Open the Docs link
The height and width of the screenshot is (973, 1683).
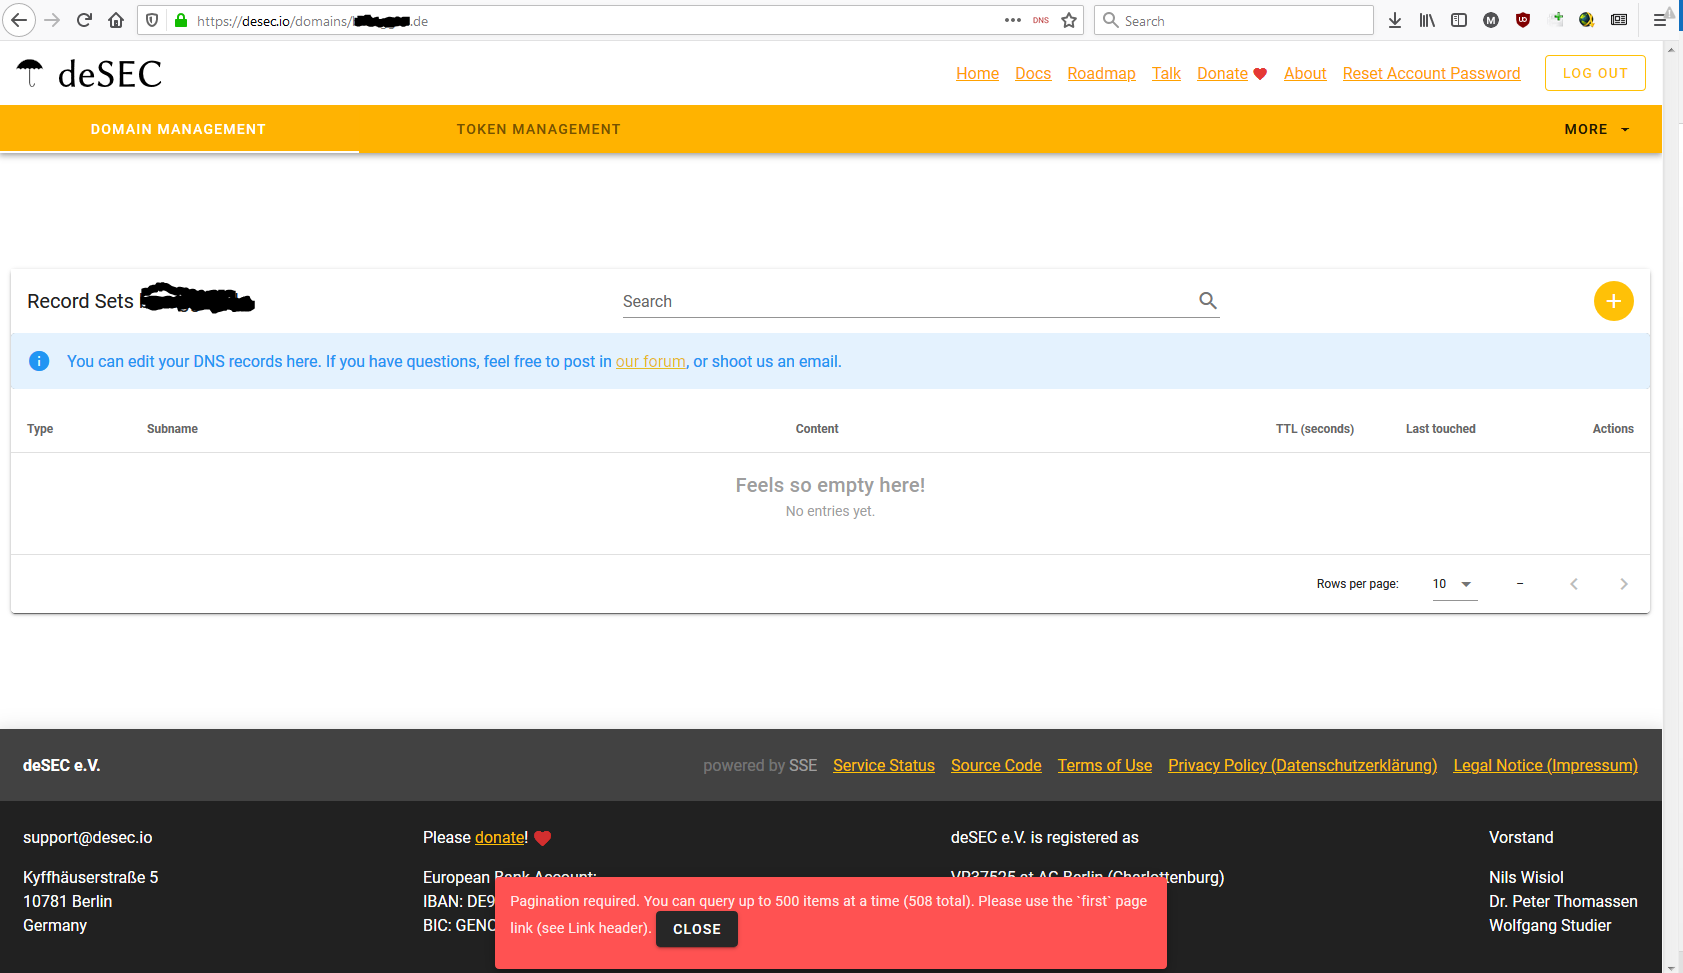(x=1033, y=73)
